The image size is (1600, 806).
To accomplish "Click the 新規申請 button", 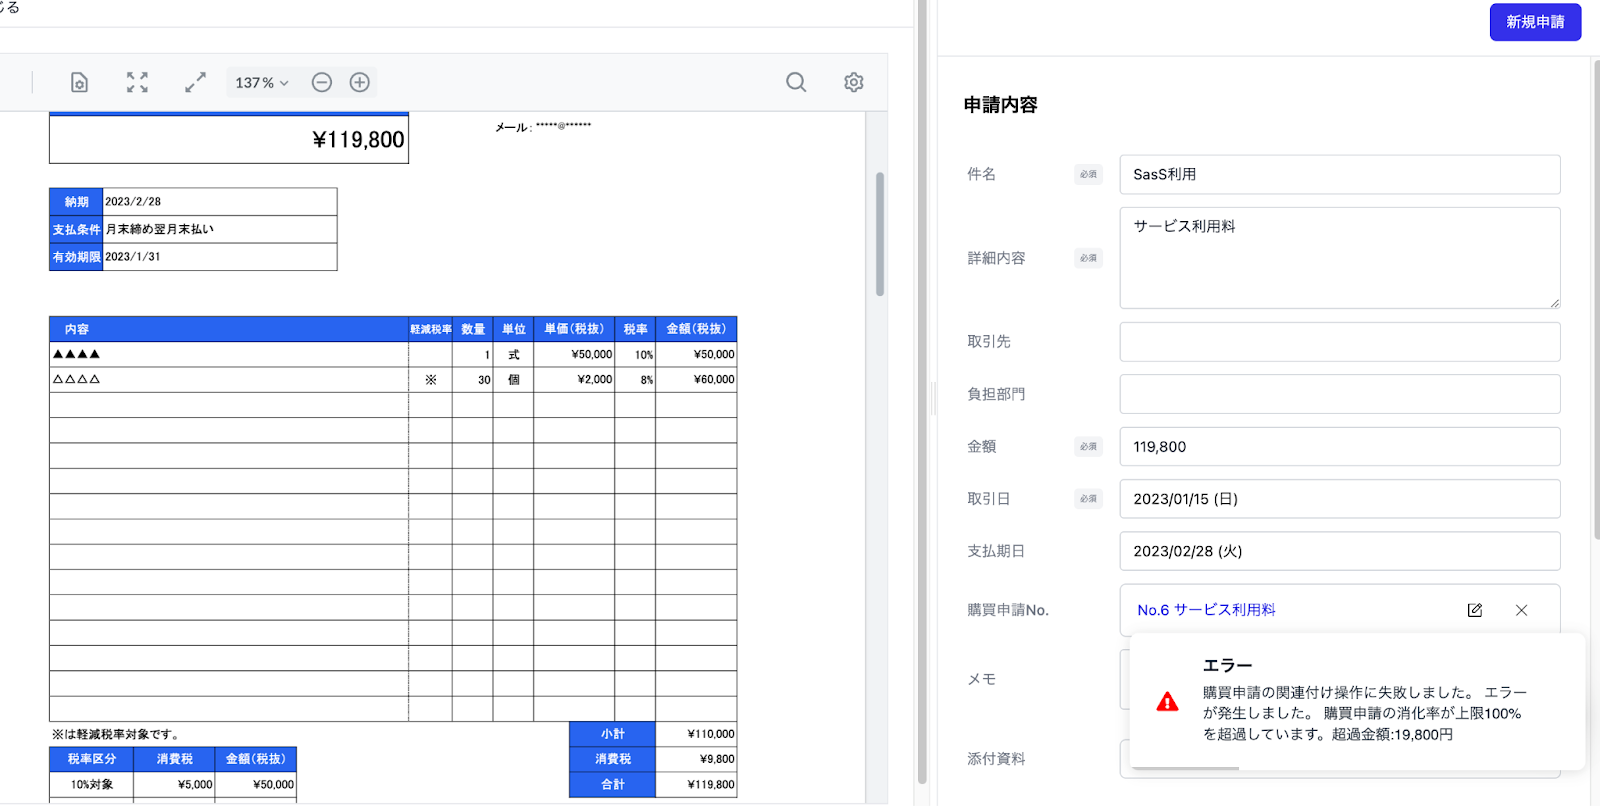I will pos(1535,22).
